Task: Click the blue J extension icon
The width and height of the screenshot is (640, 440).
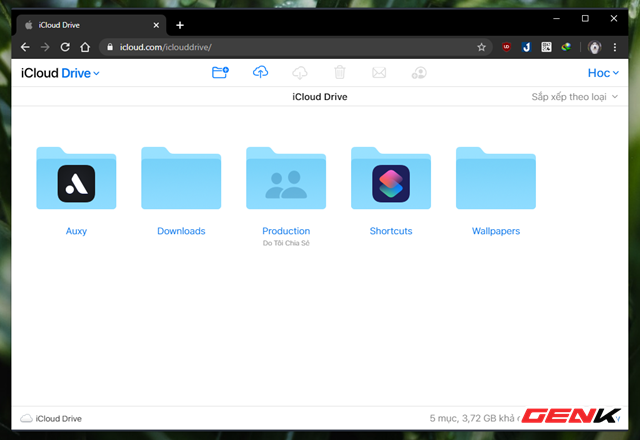Action: pos(527,47)
